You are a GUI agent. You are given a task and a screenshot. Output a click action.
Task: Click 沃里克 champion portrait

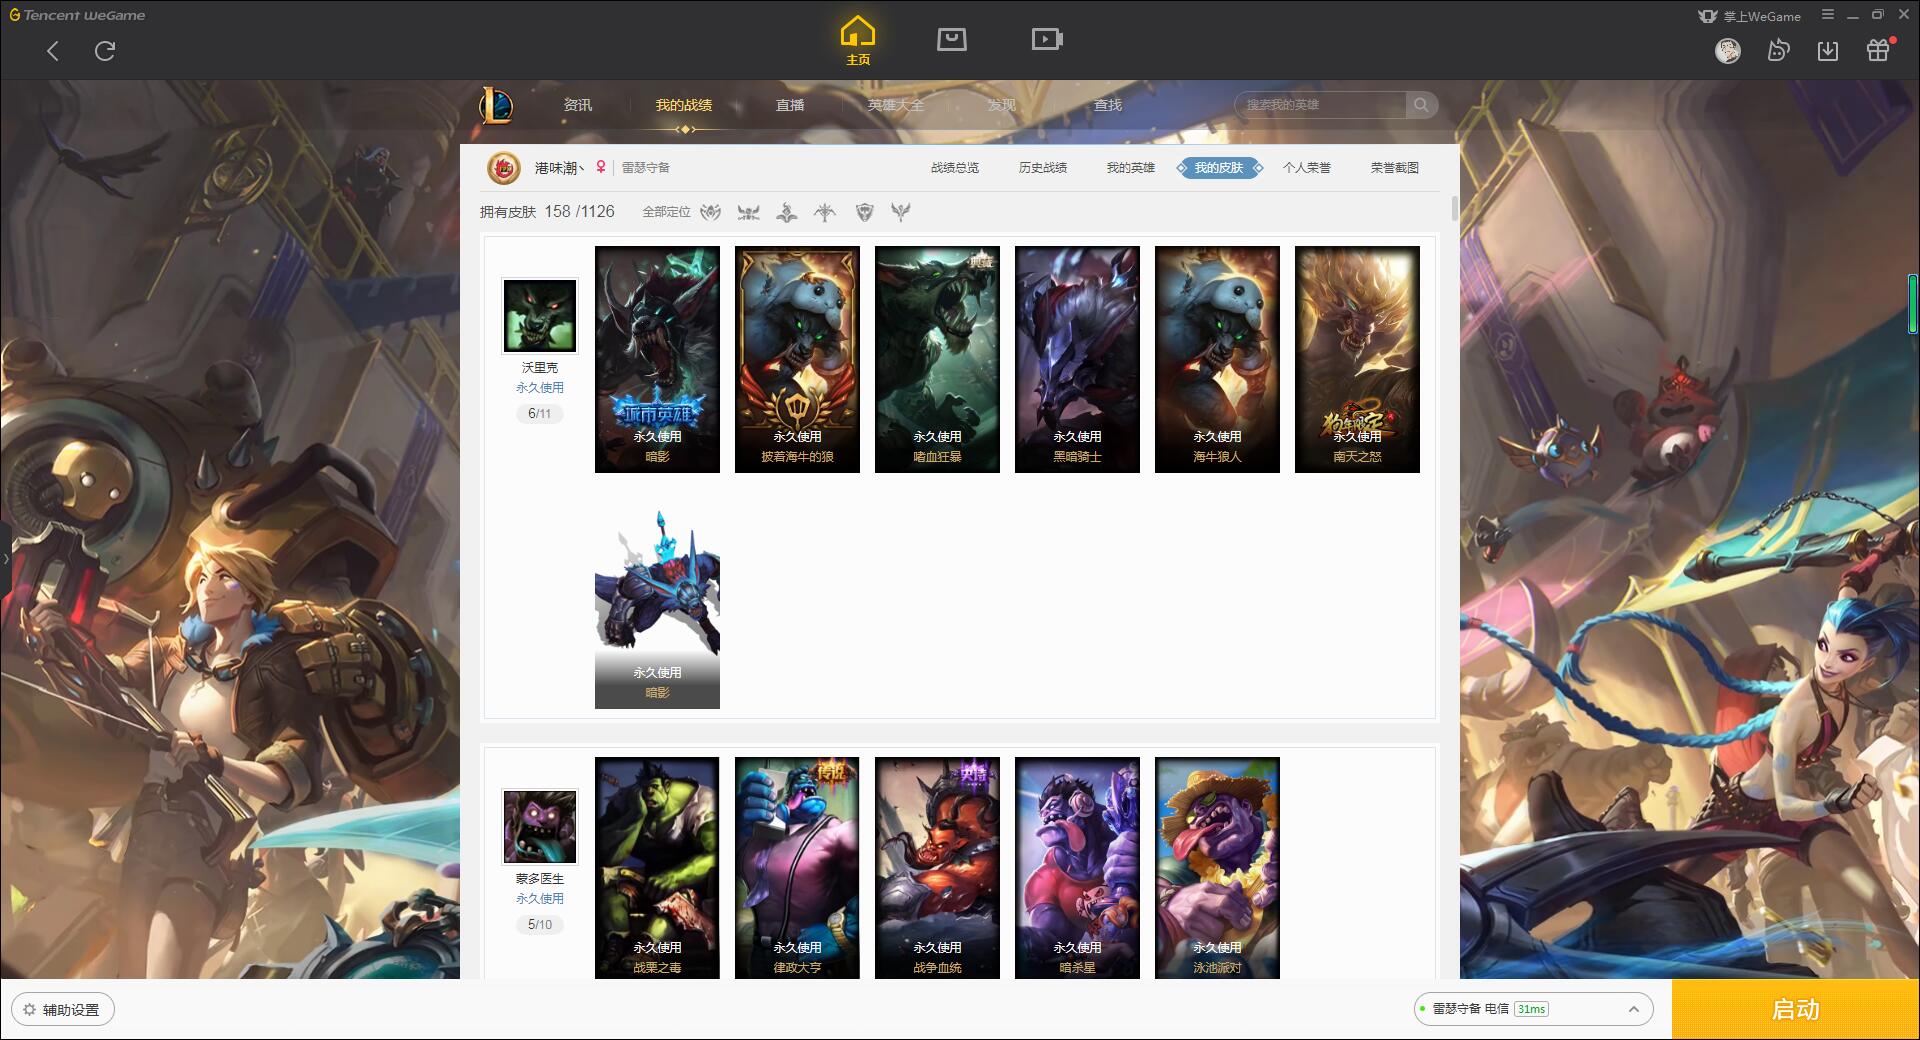click(x=539, y=315)
